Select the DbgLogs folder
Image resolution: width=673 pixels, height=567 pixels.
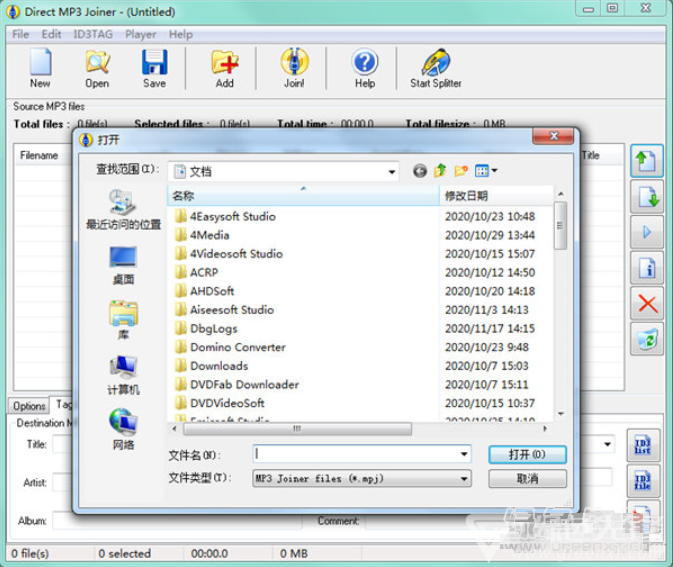pyautogui.click(x=206, y=328)
